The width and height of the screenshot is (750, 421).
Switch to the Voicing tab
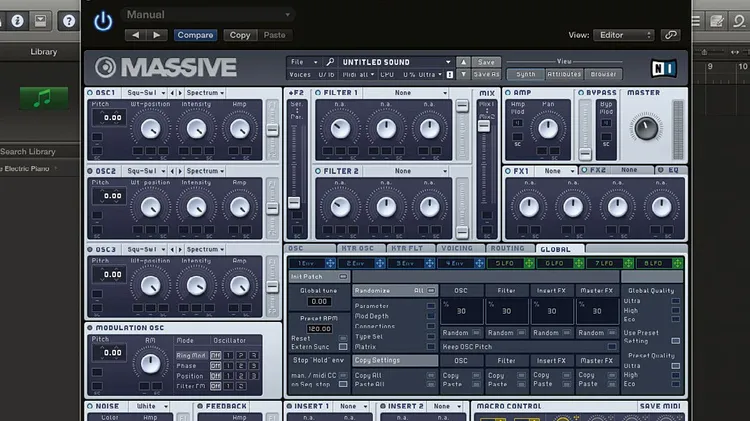pyautogui.click(x=460, y=248)
